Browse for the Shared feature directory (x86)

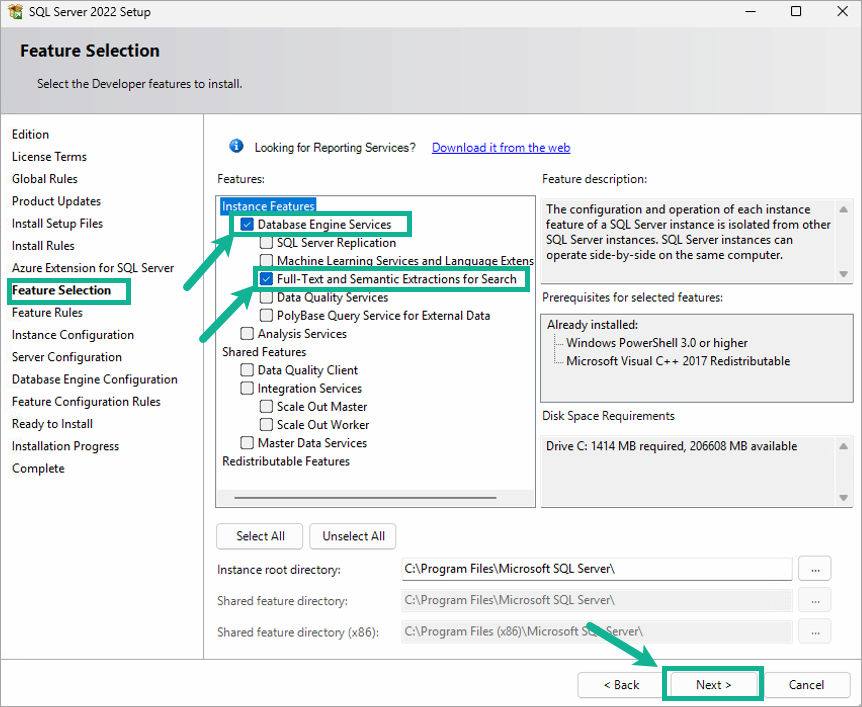point(815,632)
